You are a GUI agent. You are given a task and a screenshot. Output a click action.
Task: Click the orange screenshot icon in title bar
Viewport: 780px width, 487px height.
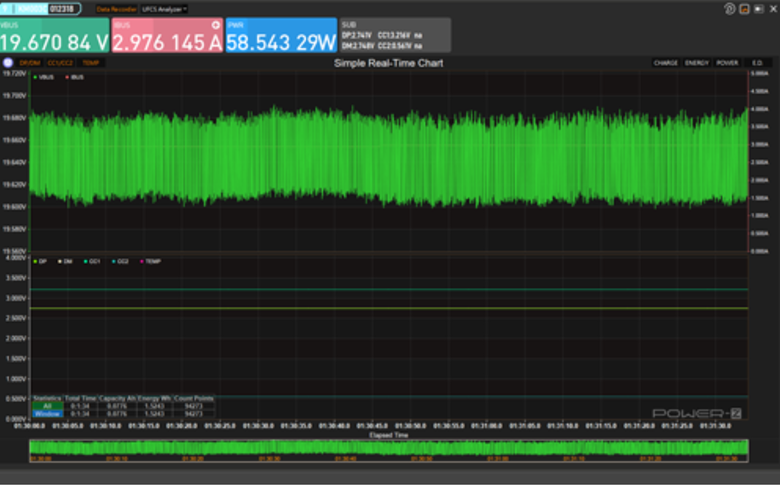(744, 9)
